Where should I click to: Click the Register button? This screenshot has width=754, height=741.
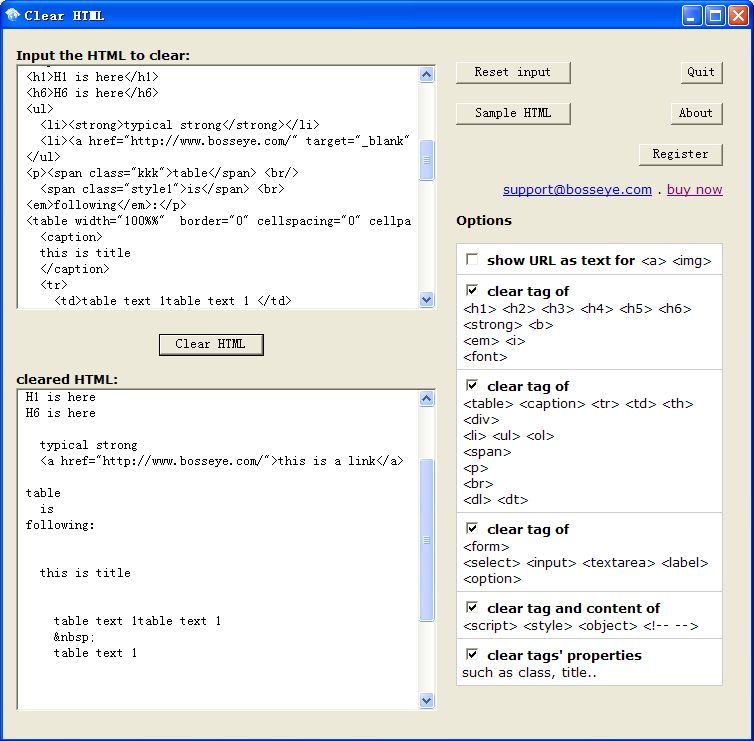(x=680, y=154)
